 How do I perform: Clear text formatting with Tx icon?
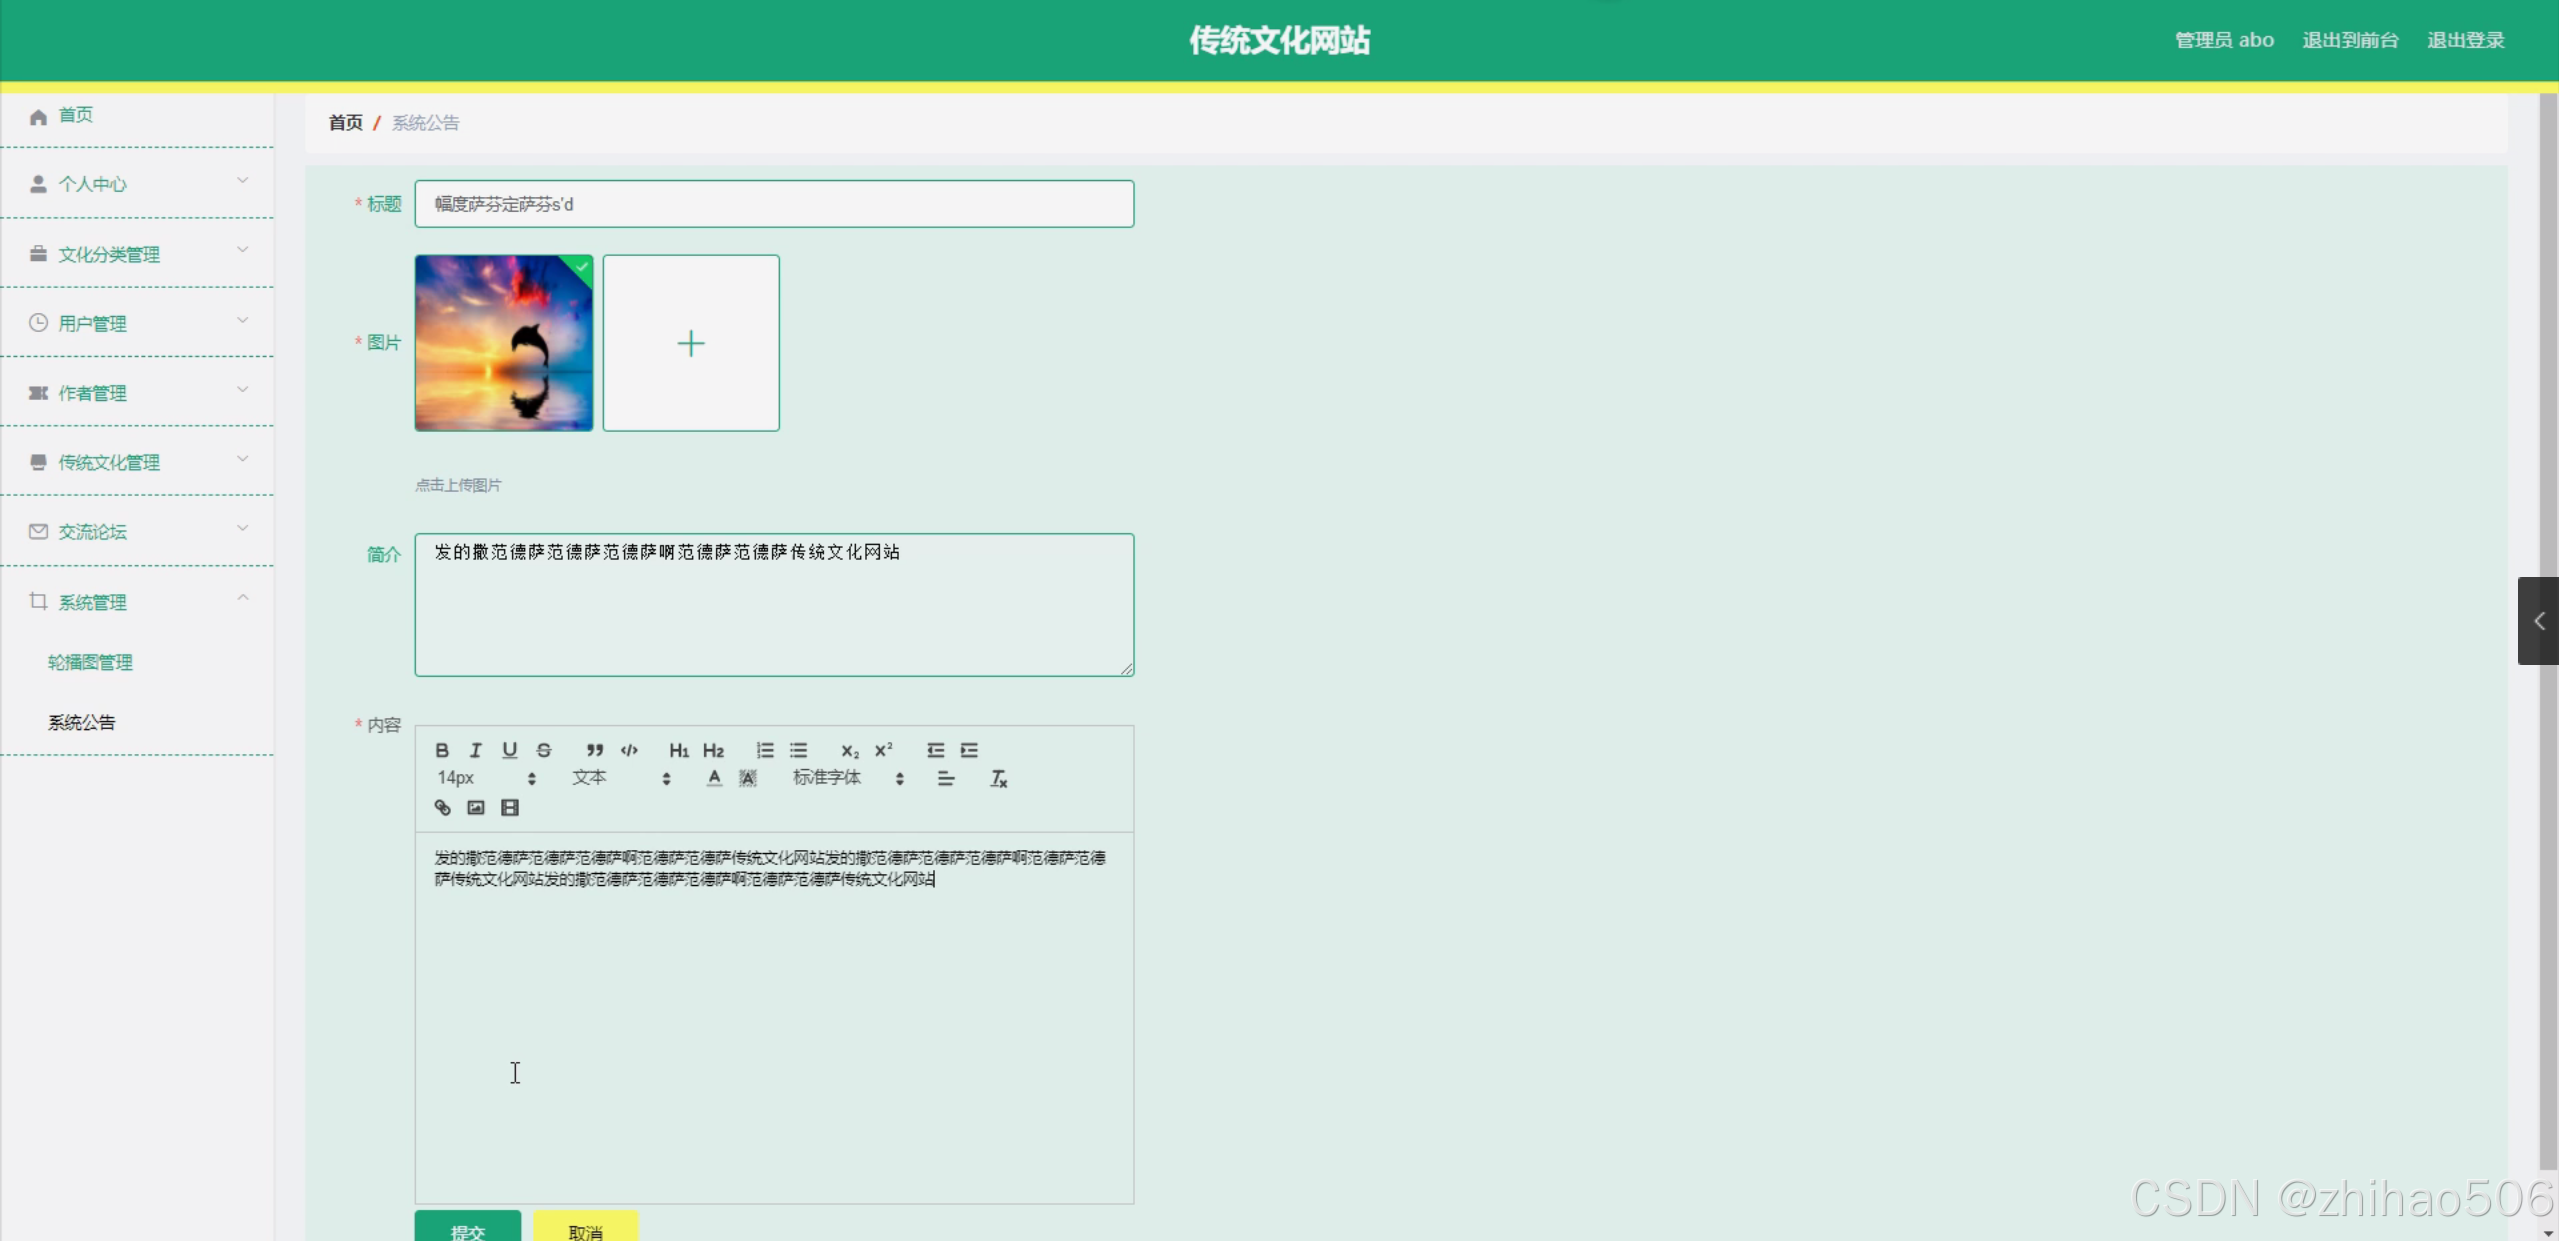(998, 778)
